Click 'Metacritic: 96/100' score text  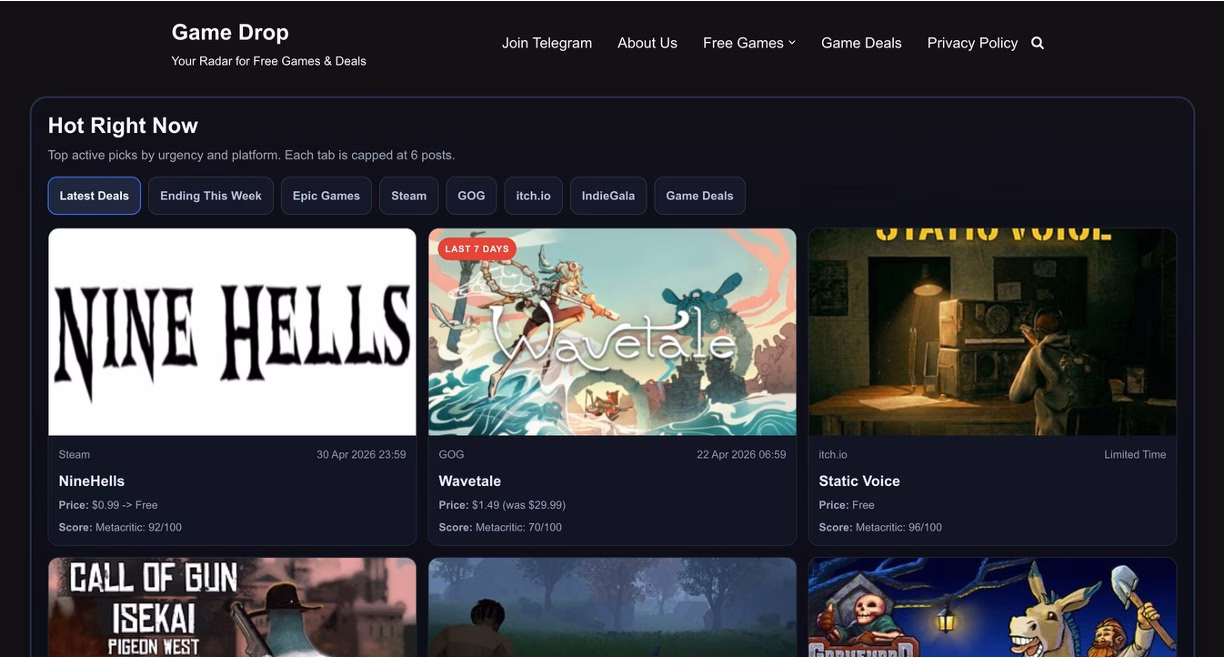click(x=899, y=527)
